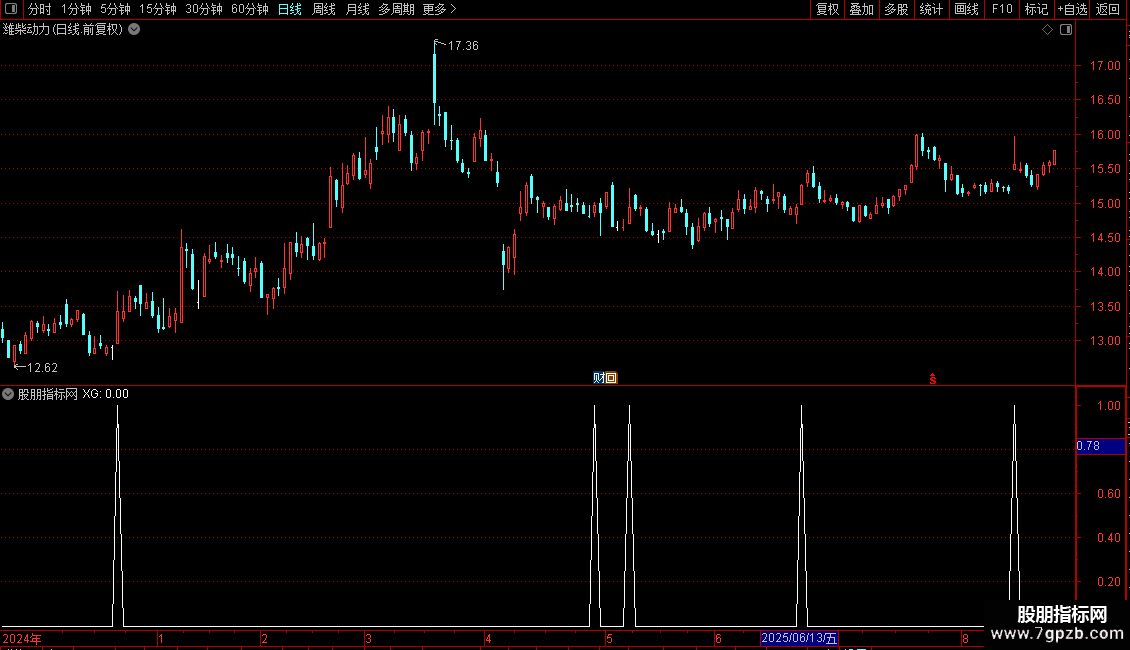Open 潍柴动力 chart settings dropdown arrow
Viewport: 1130px width, 650px height.
(134, 30)
